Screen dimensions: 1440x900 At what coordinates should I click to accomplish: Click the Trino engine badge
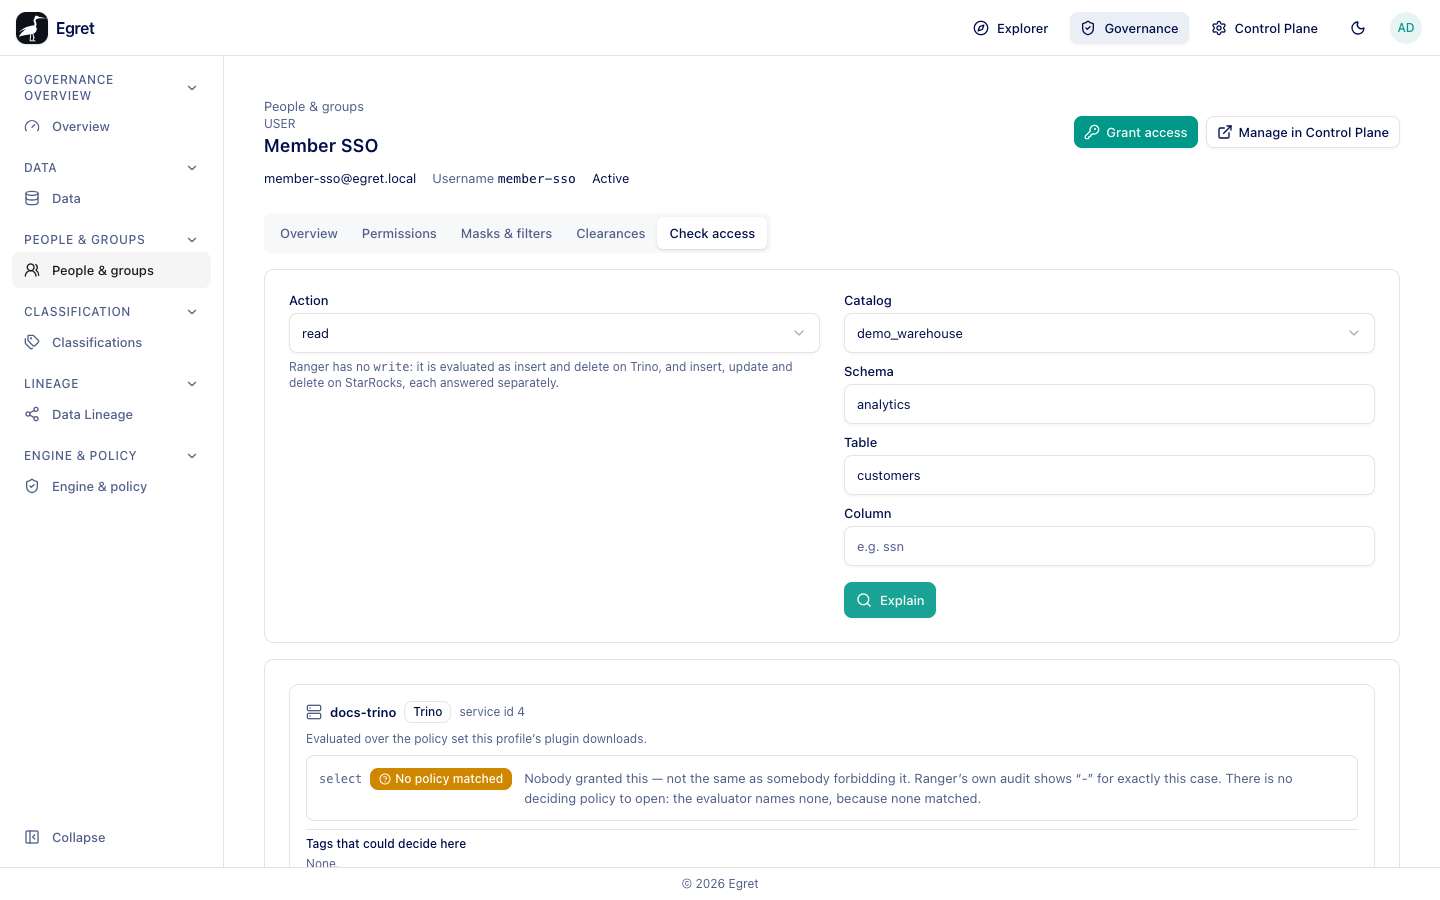click(x=427, y=712)
